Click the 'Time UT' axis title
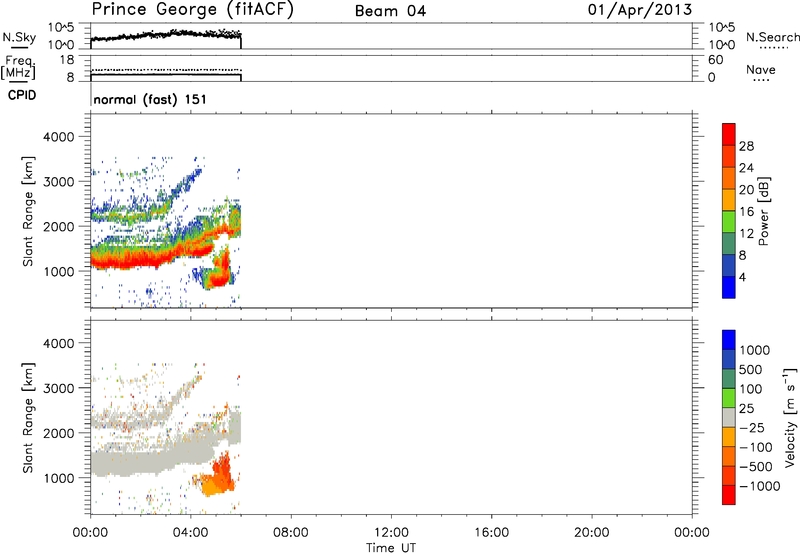Viewport: 800px width, 554px height. point(391,548)
